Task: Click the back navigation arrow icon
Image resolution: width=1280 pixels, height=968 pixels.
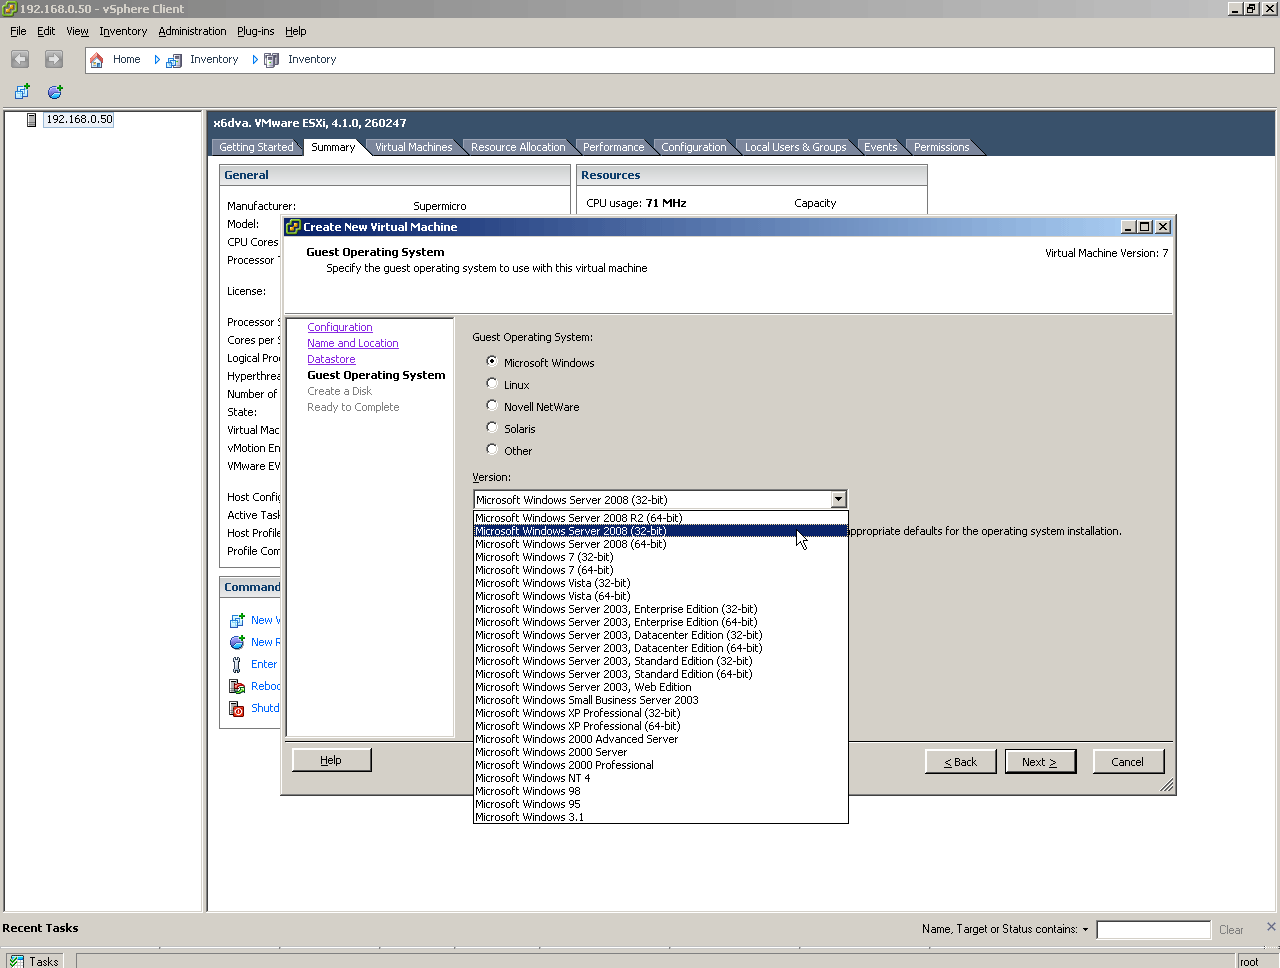Action: (20, 59)
